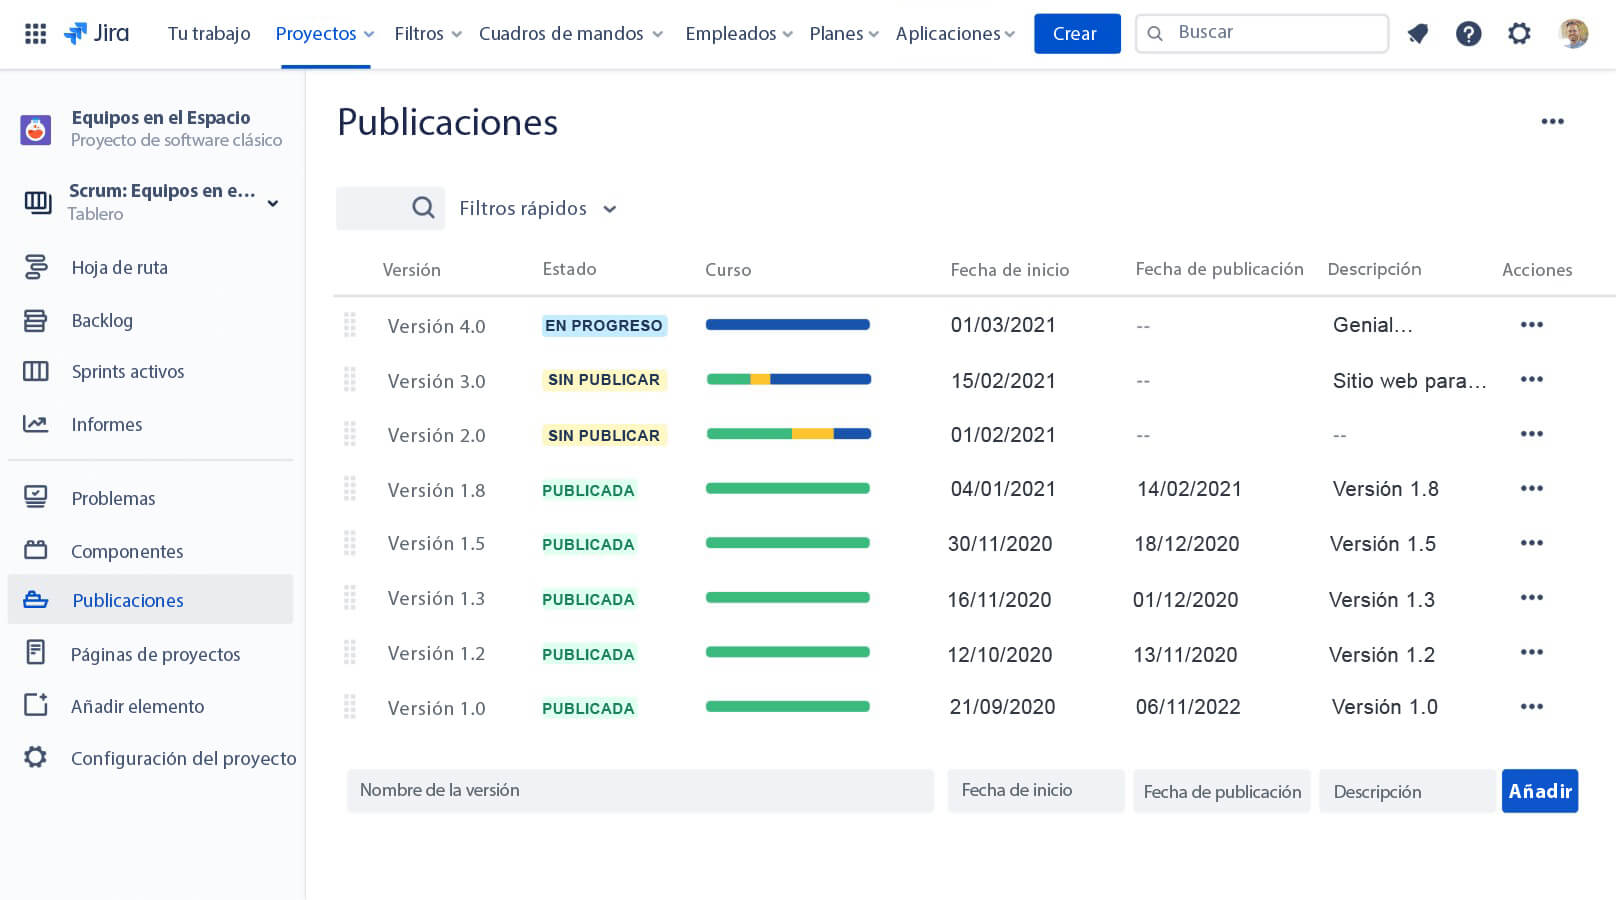Click the search magnifier in the versions filter
Image resolution: width=1616 pixels, height=900 pixels.
click(x=423, y=208)
